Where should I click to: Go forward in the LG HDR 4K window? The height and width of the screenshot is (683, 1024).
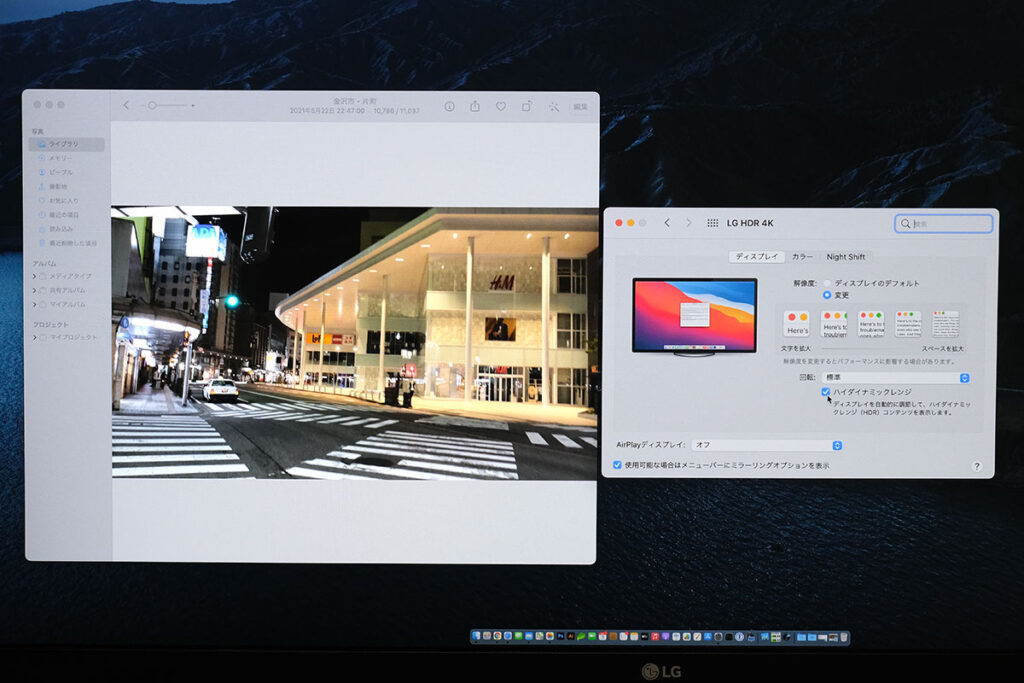click(688, 223)
